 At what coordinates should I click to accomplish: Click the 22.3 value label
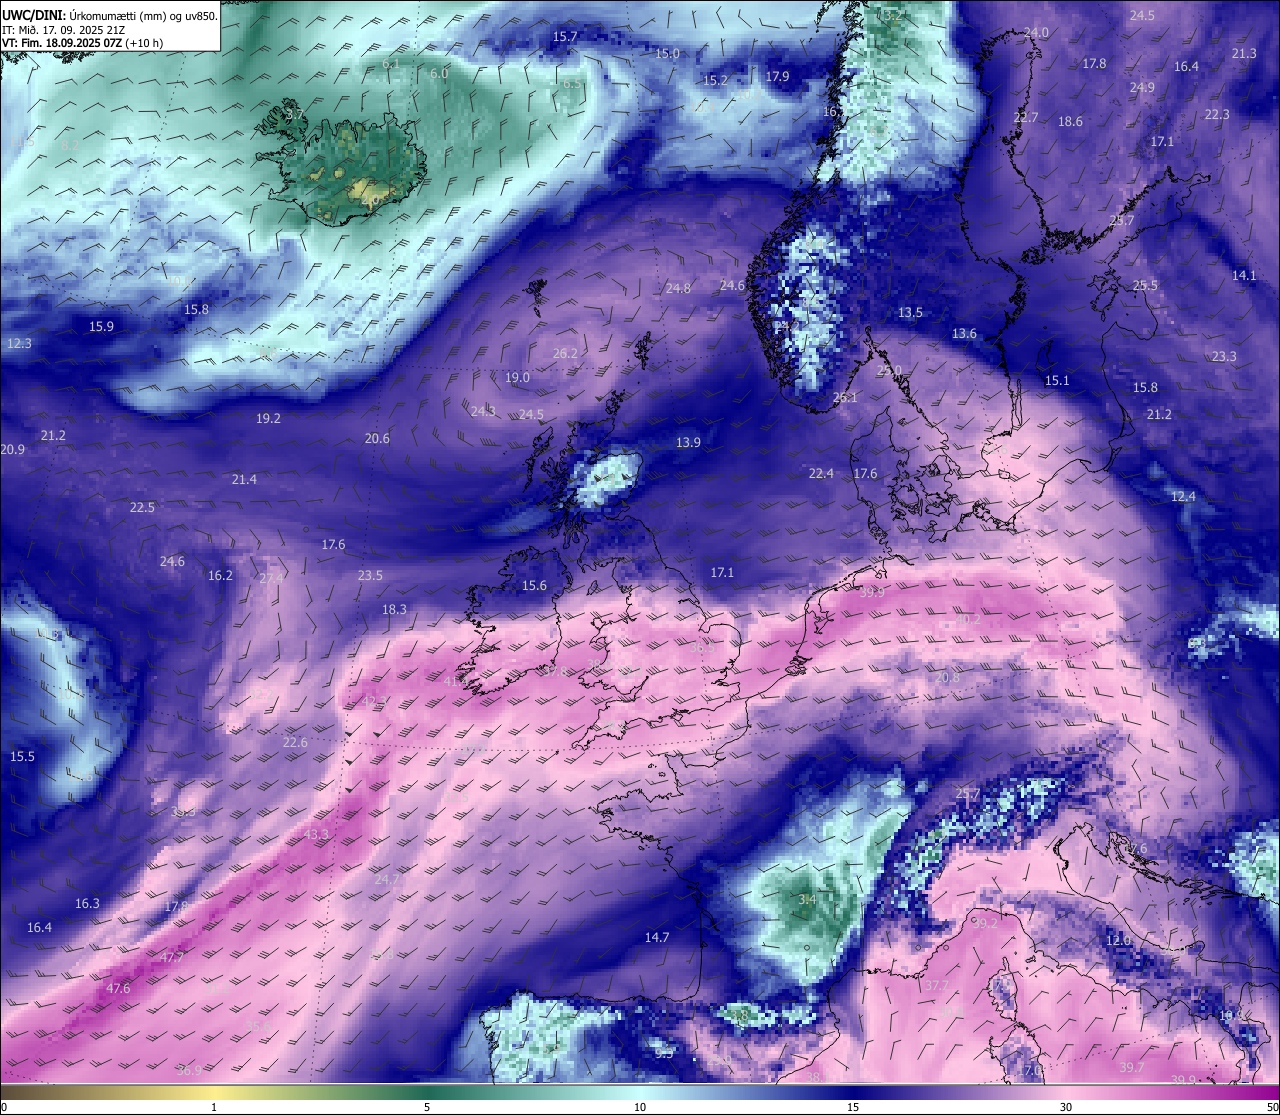[1217, 115]
